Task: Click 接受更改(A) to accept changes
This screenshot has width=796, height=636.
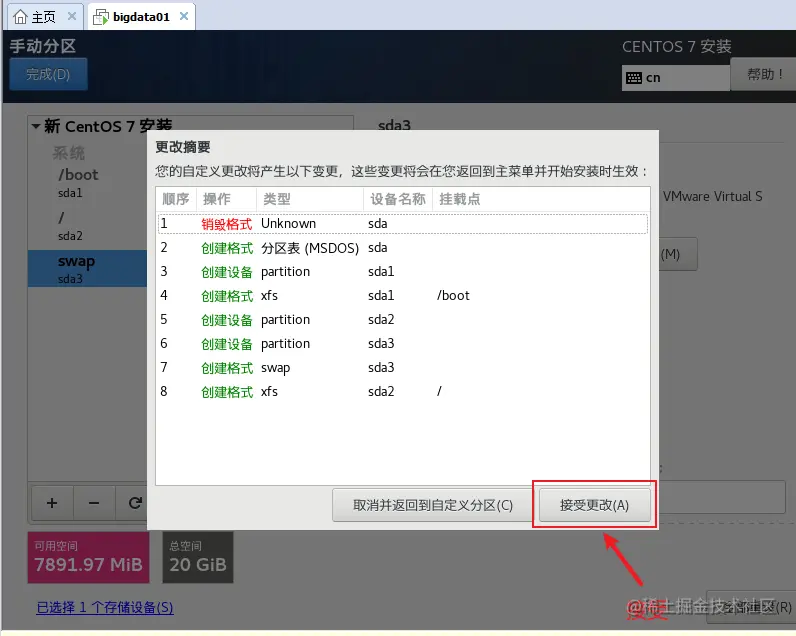Action: point(594,505)
